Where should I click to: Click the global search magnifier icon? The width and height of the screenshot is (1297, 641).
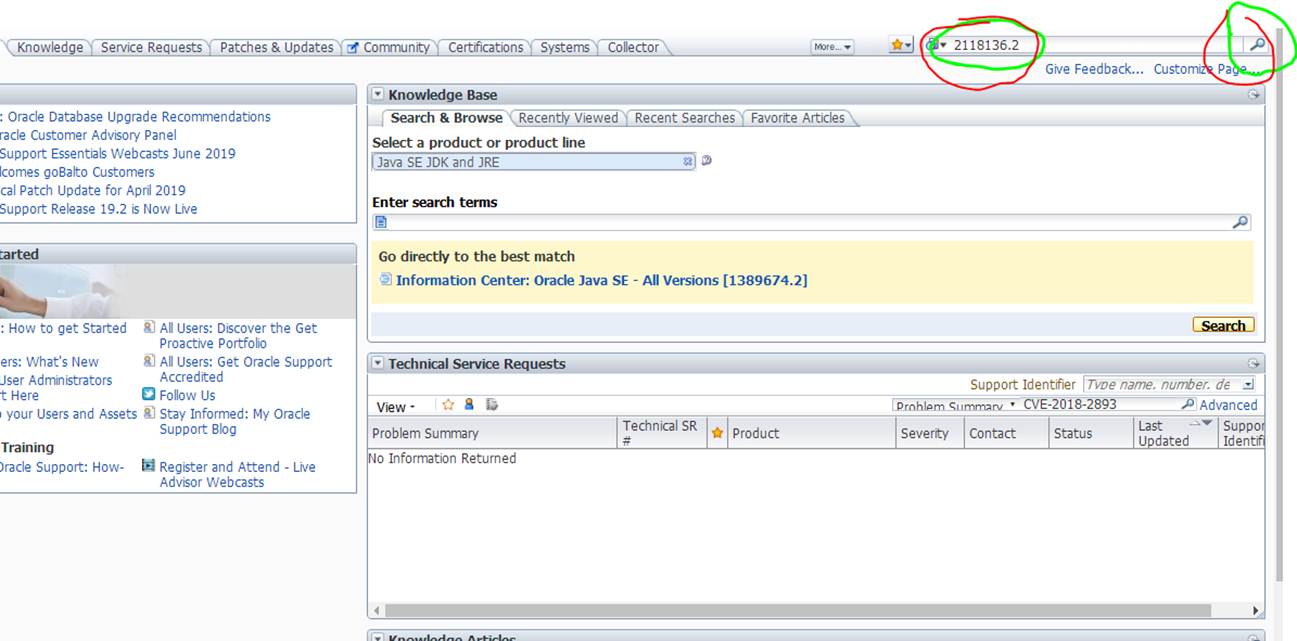tap(1257, 45)
